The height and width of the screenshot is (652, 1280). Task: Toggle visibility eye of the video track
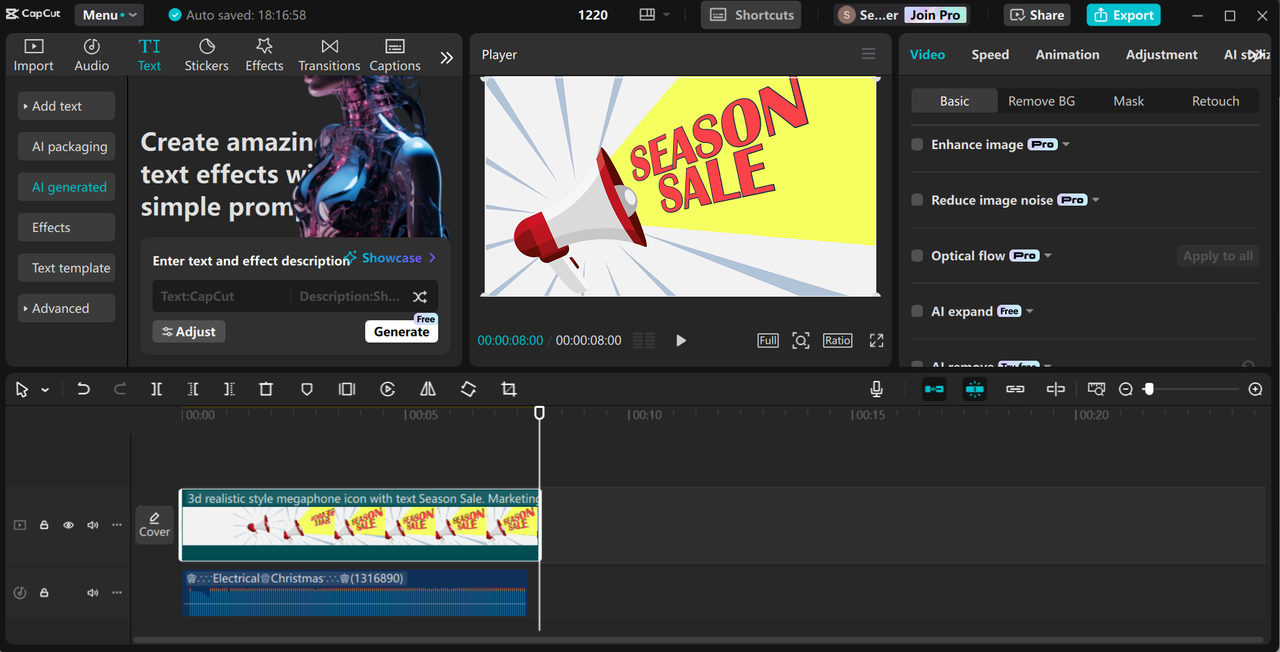click(x=68, y=525)
